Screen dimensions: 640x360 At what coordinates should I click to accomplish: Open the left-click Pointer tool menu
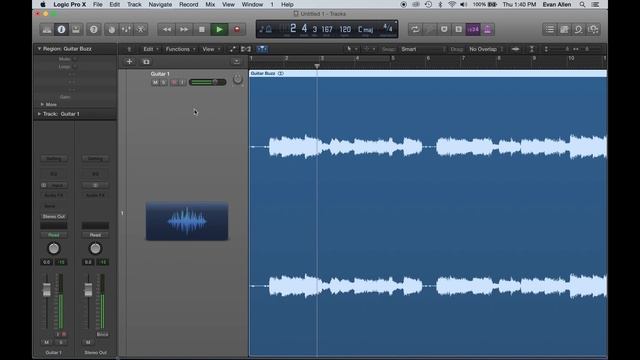pos(351,49)
